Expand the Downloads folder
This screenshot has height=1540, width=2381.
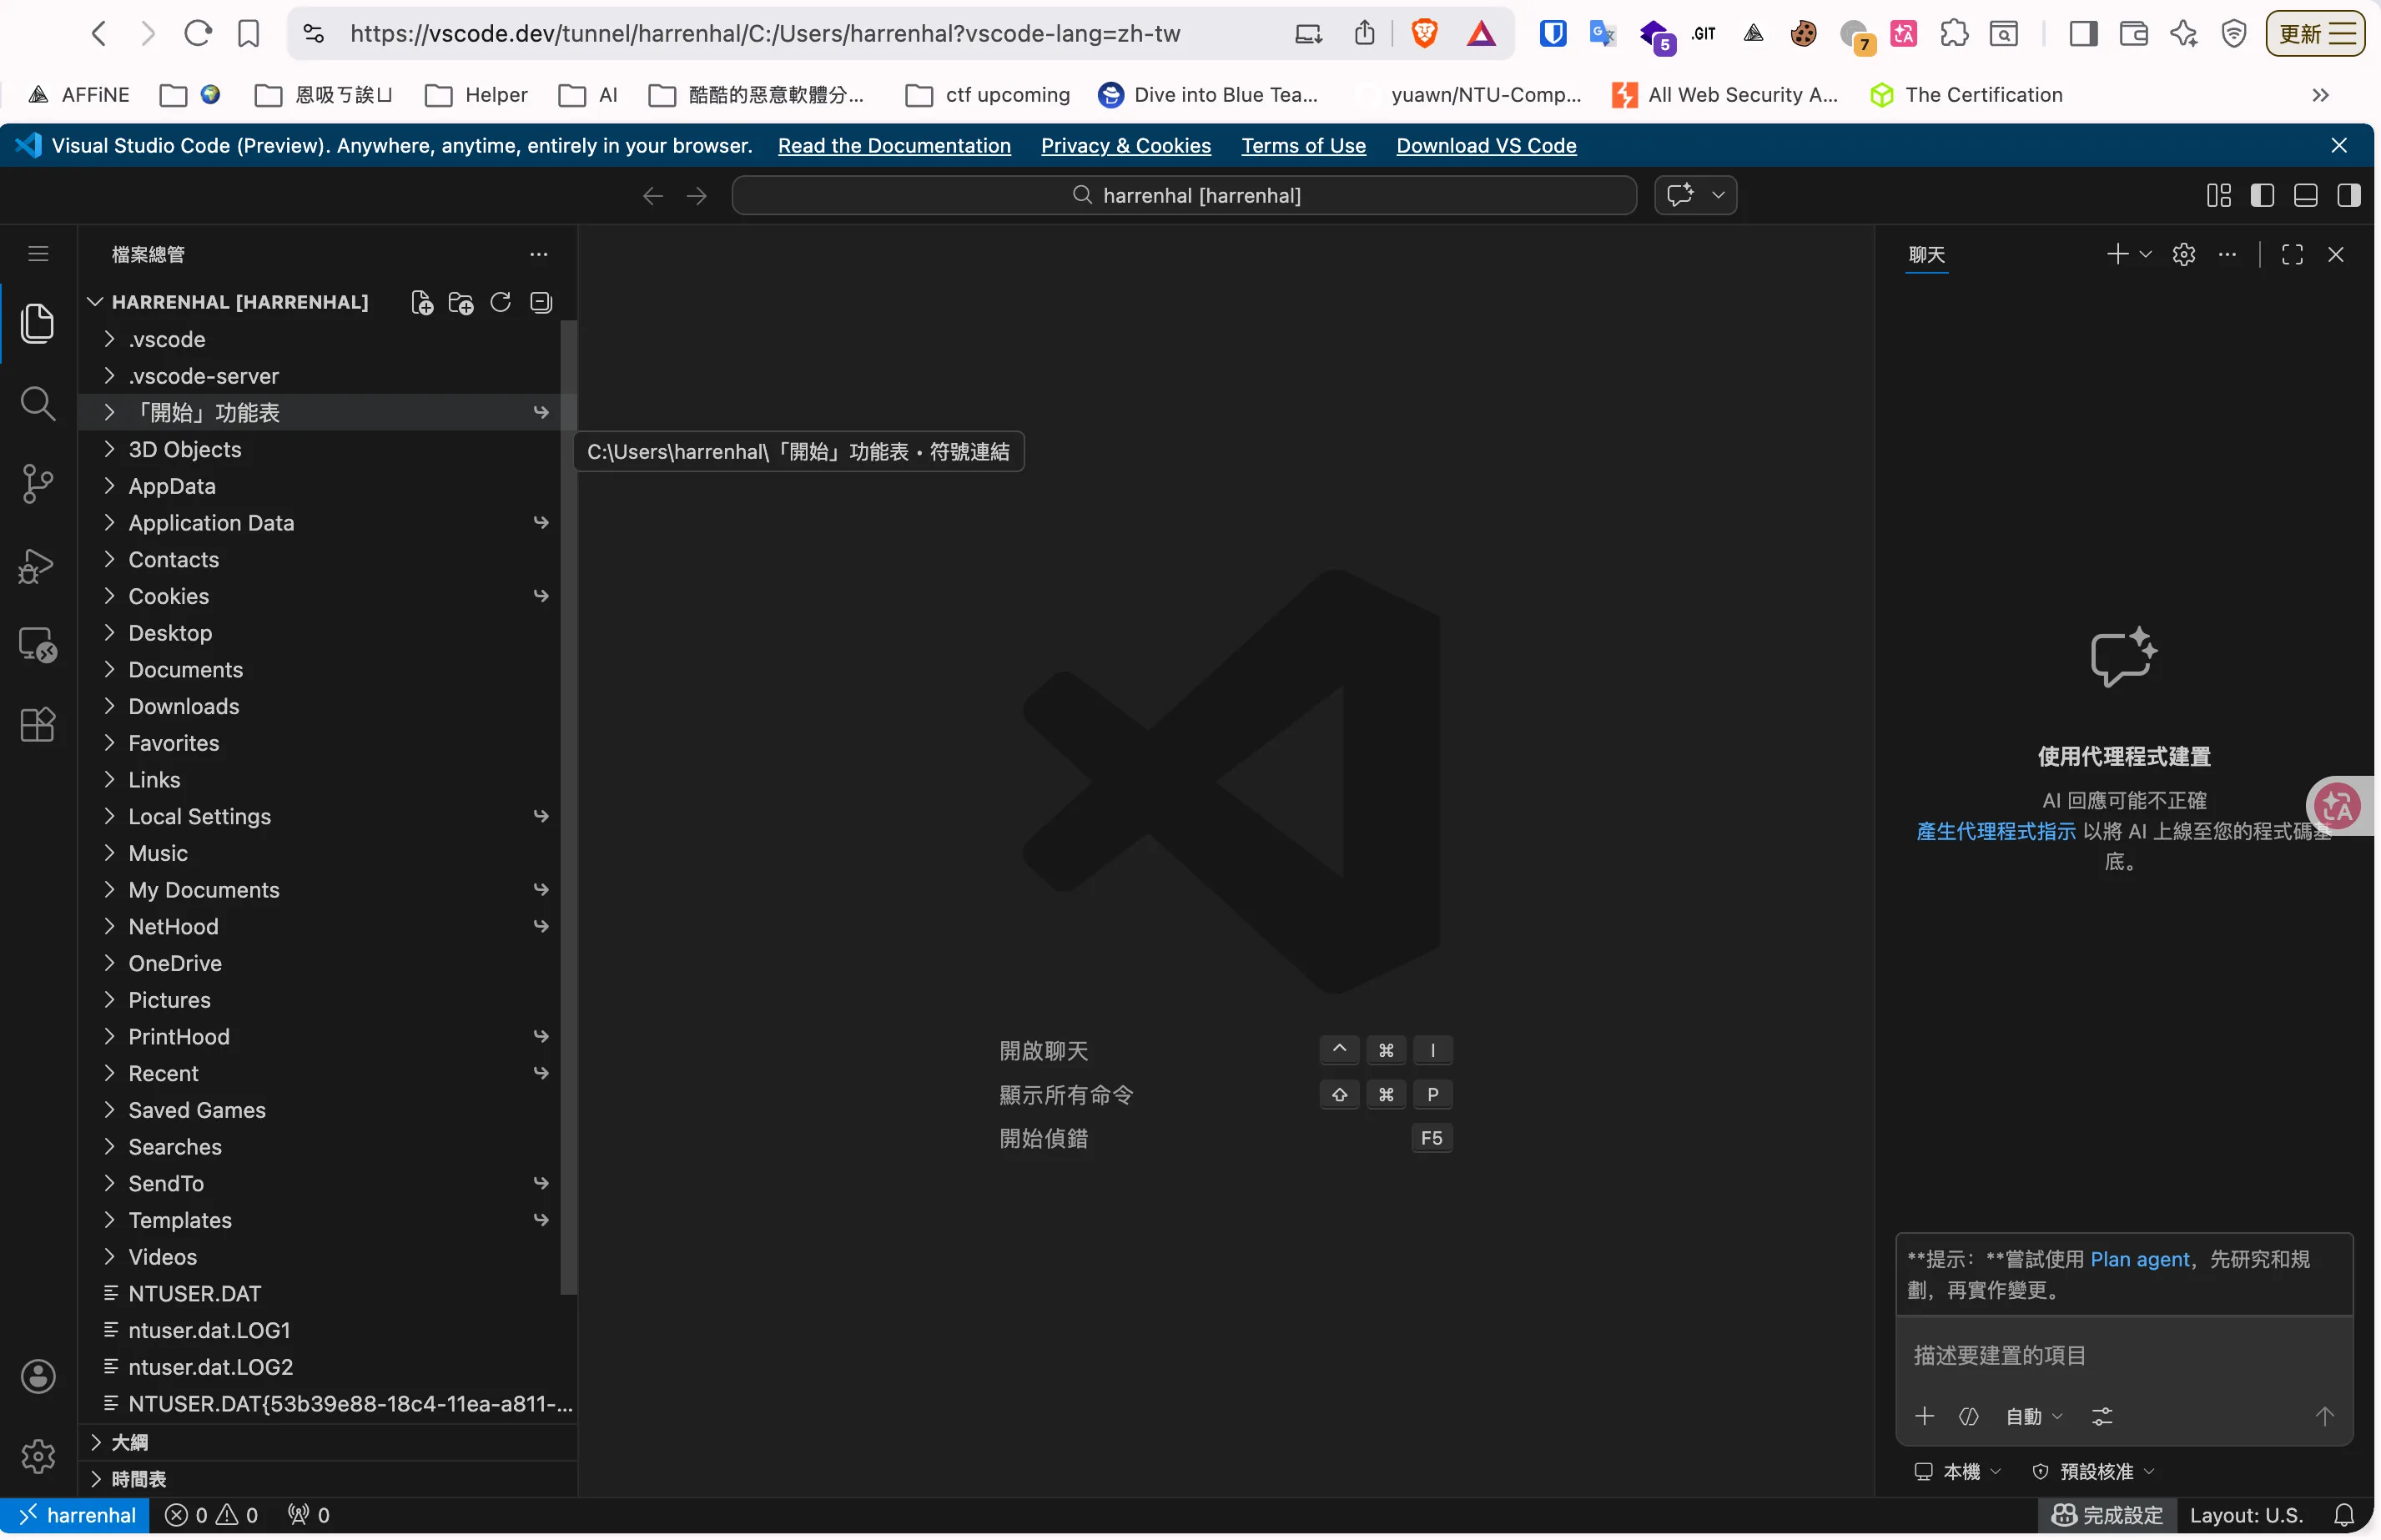click(x=328, y=706)
